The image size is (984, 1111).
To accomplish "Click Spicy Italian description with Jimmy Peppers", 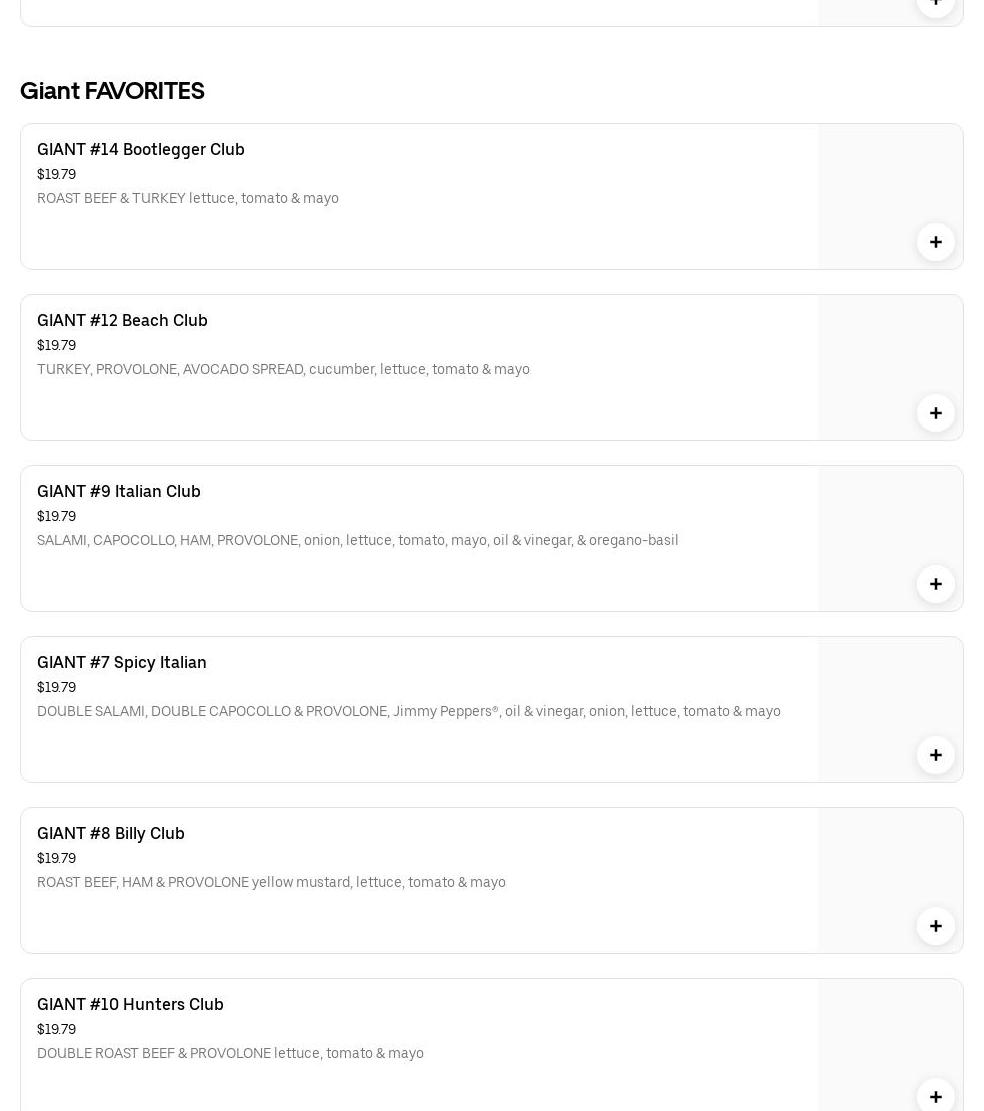I will coord(408,711).
